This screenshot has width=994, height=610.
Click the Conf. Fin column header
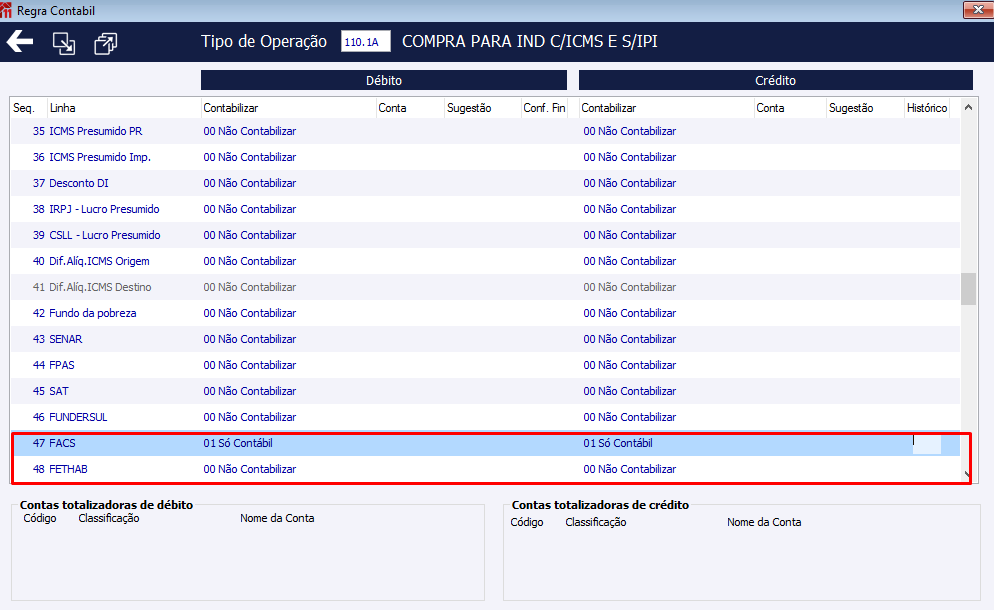pos(544,108)
